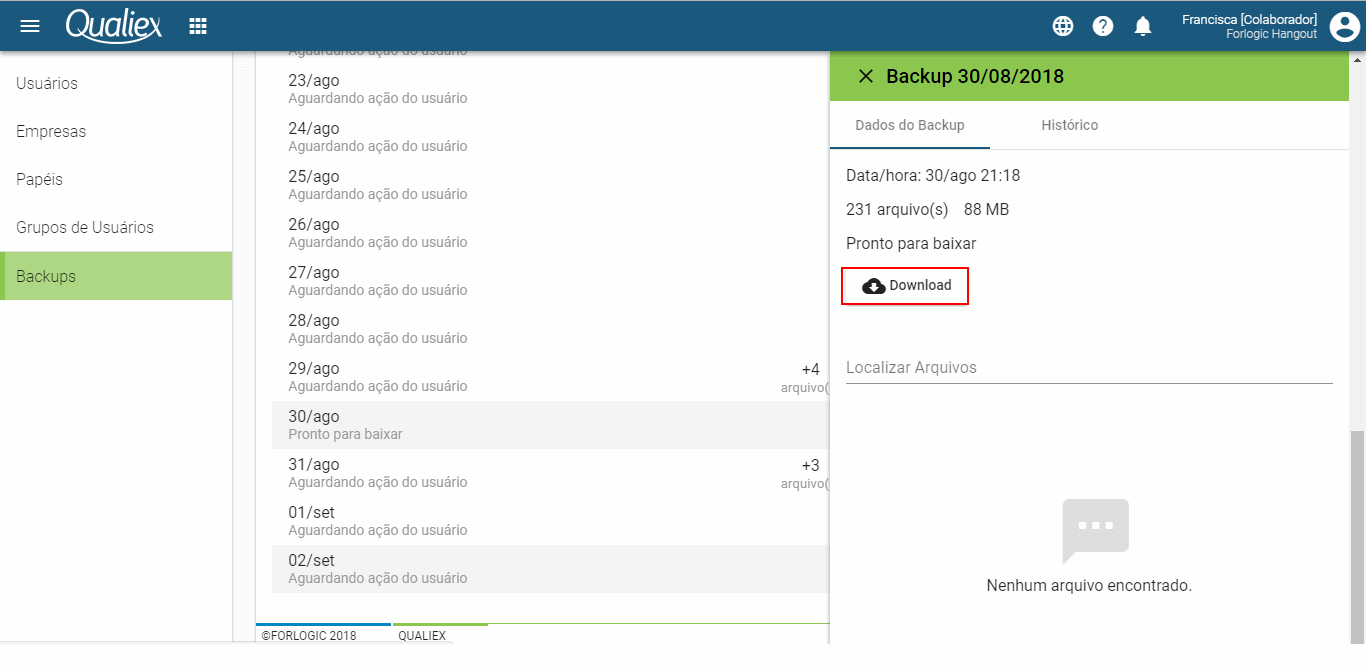Image resolution: width=1366 pixels, height=666 pixels.
Task: Switch to the Histórico tab
Action: coord(1069,125)
